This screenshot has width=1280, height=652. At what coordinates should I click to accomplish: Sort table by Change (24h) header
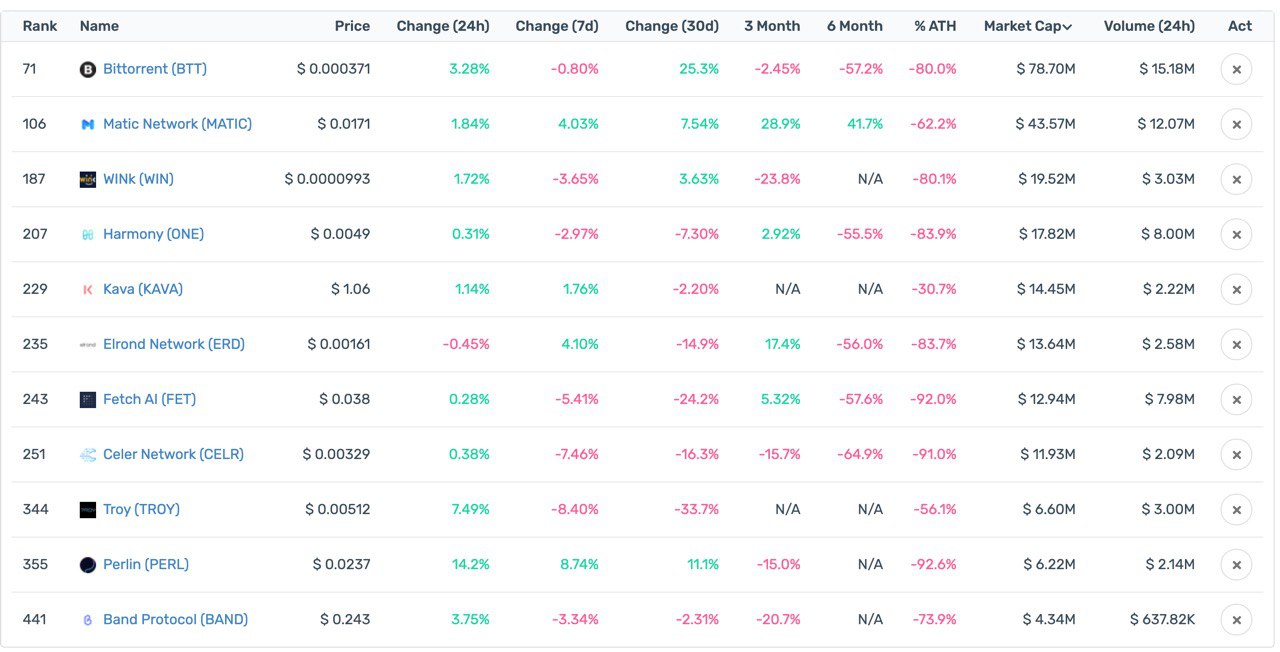coord(443,26)
